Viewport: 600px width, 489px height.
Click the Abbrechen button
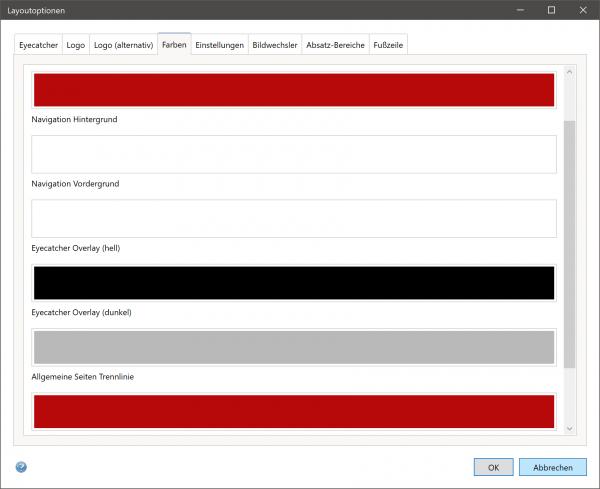(552, 467)
